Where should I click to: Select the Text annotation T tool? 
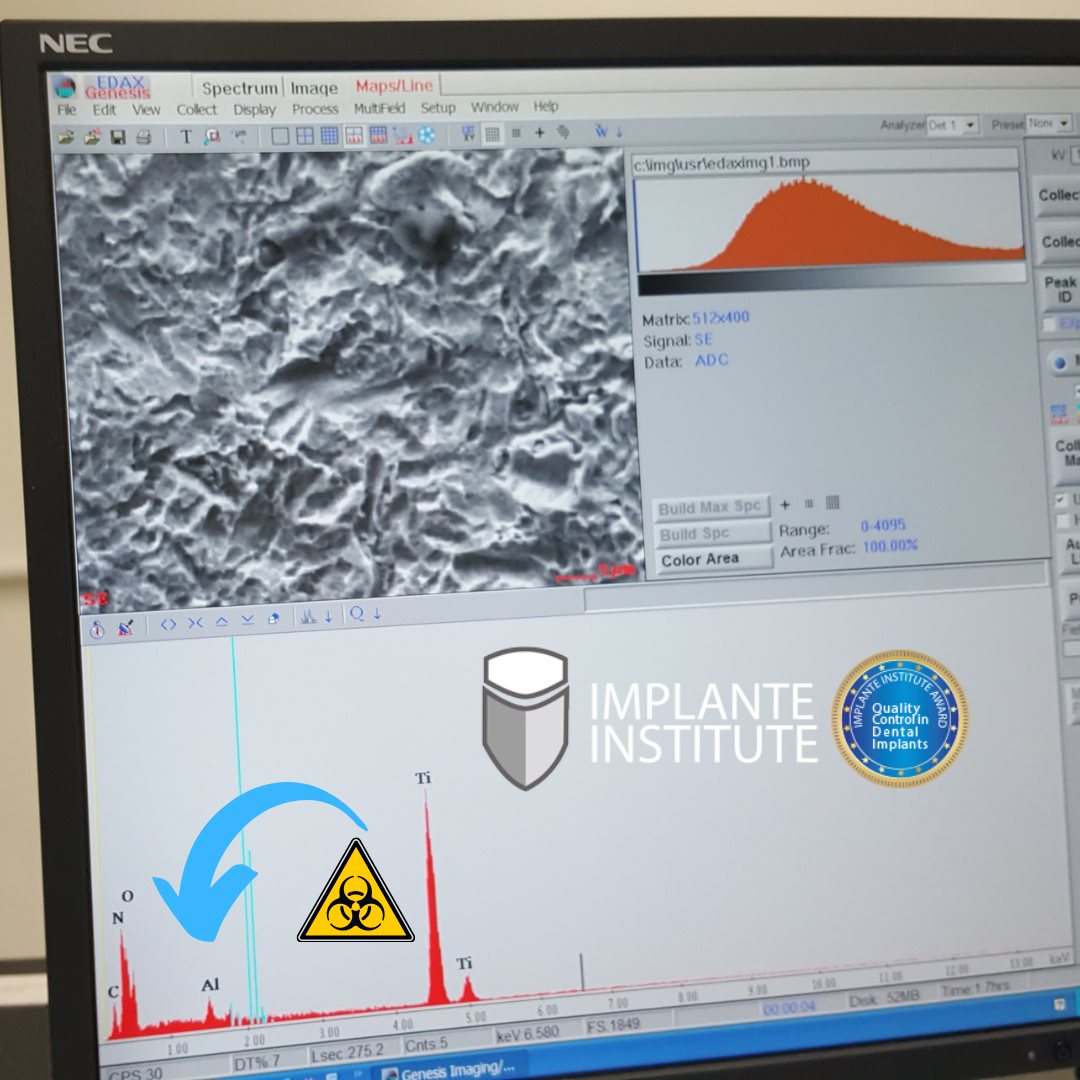coord(185,137)
